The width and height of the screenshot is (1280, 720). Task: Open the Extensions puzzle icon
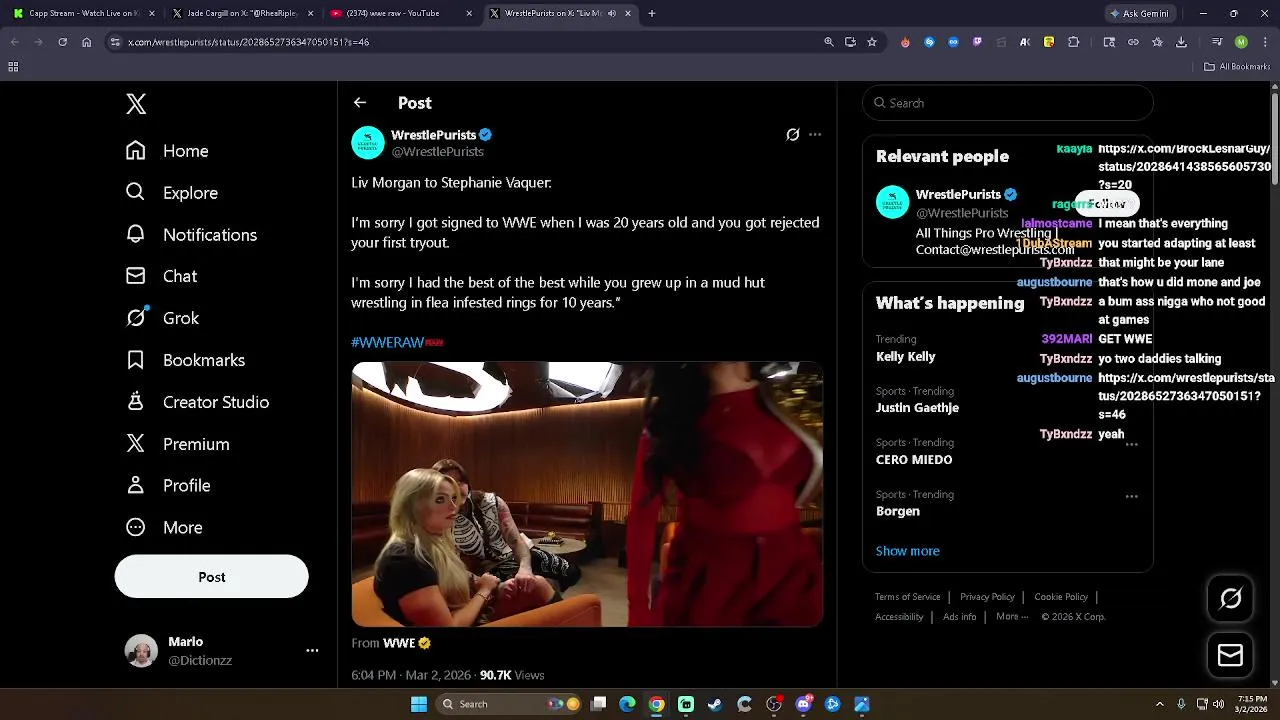1073,42
